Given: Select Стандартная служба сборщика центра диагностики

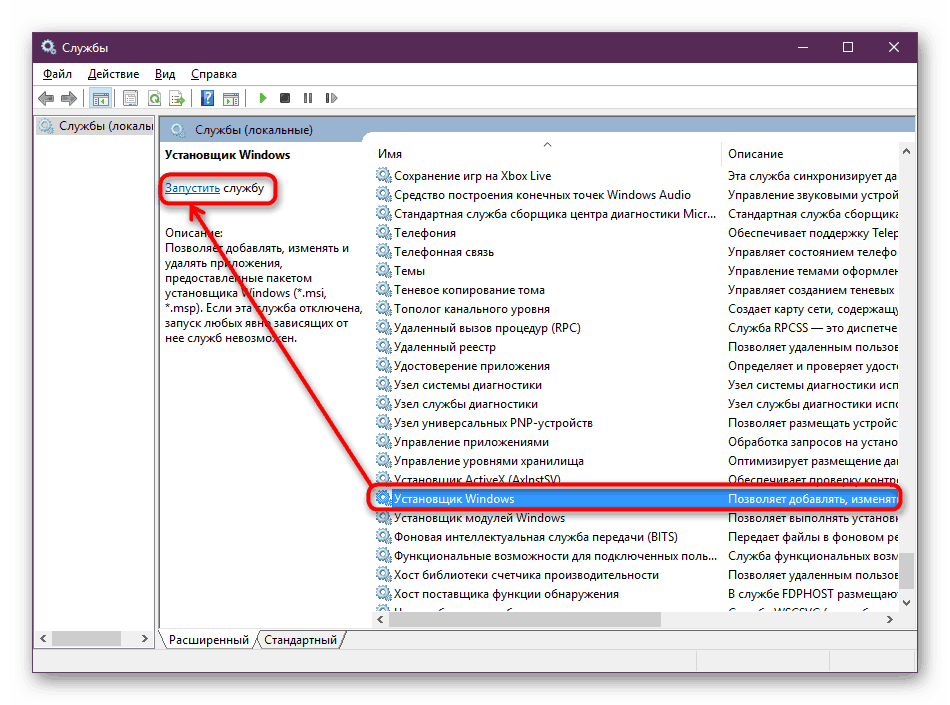Looking at the screenshot, I should point(554,214).
